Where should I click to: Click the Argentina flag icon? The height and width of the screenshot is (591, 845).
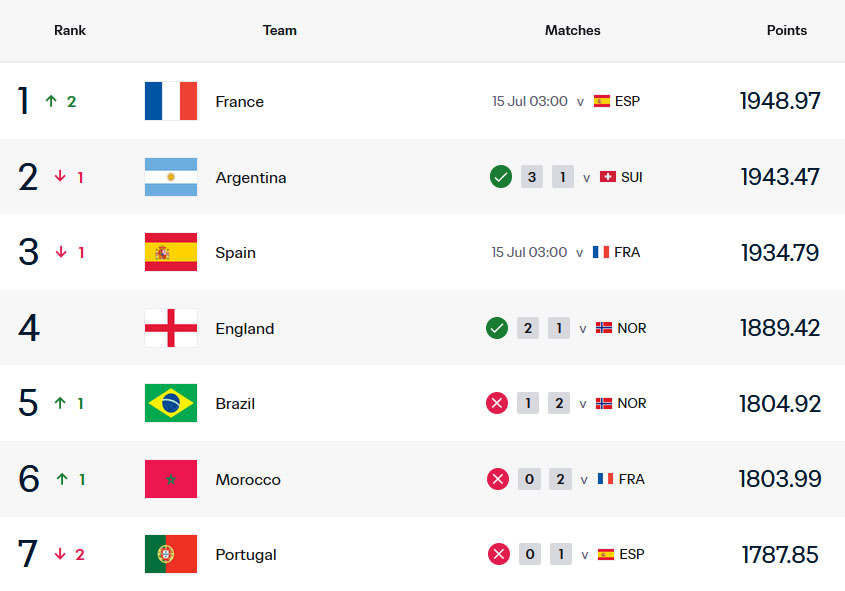(x=171, y=177)
